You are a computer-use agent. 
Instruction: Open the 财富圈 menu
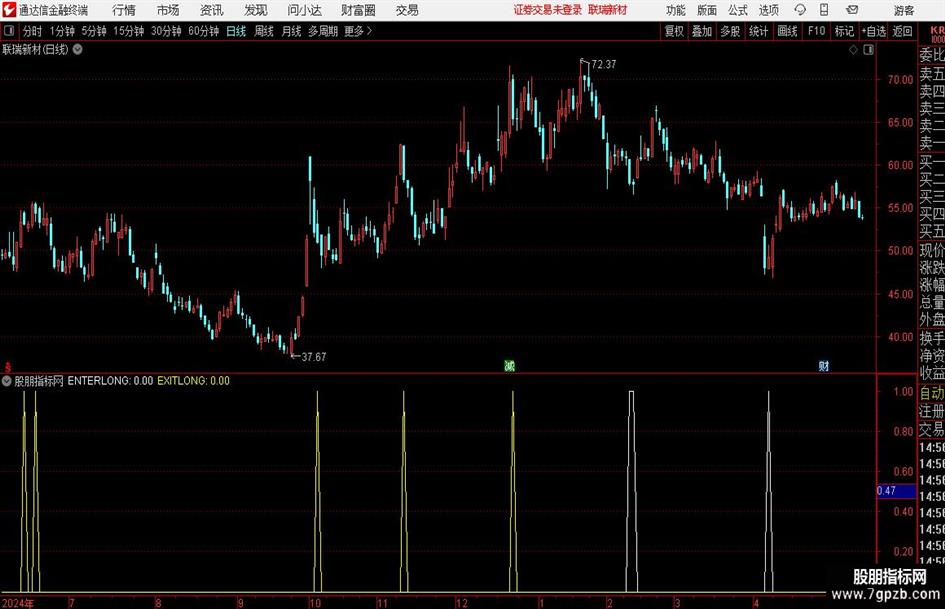358,10
